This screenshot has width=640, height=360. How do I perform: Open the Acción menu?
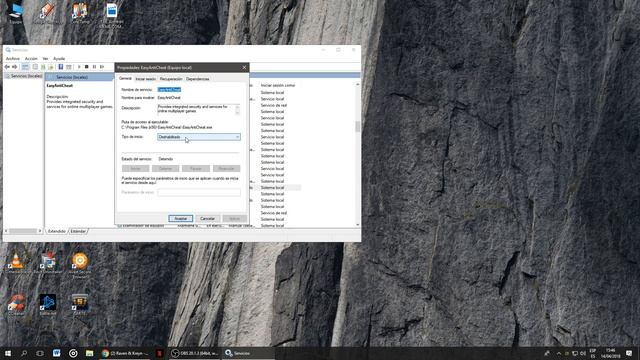[31, 58]
